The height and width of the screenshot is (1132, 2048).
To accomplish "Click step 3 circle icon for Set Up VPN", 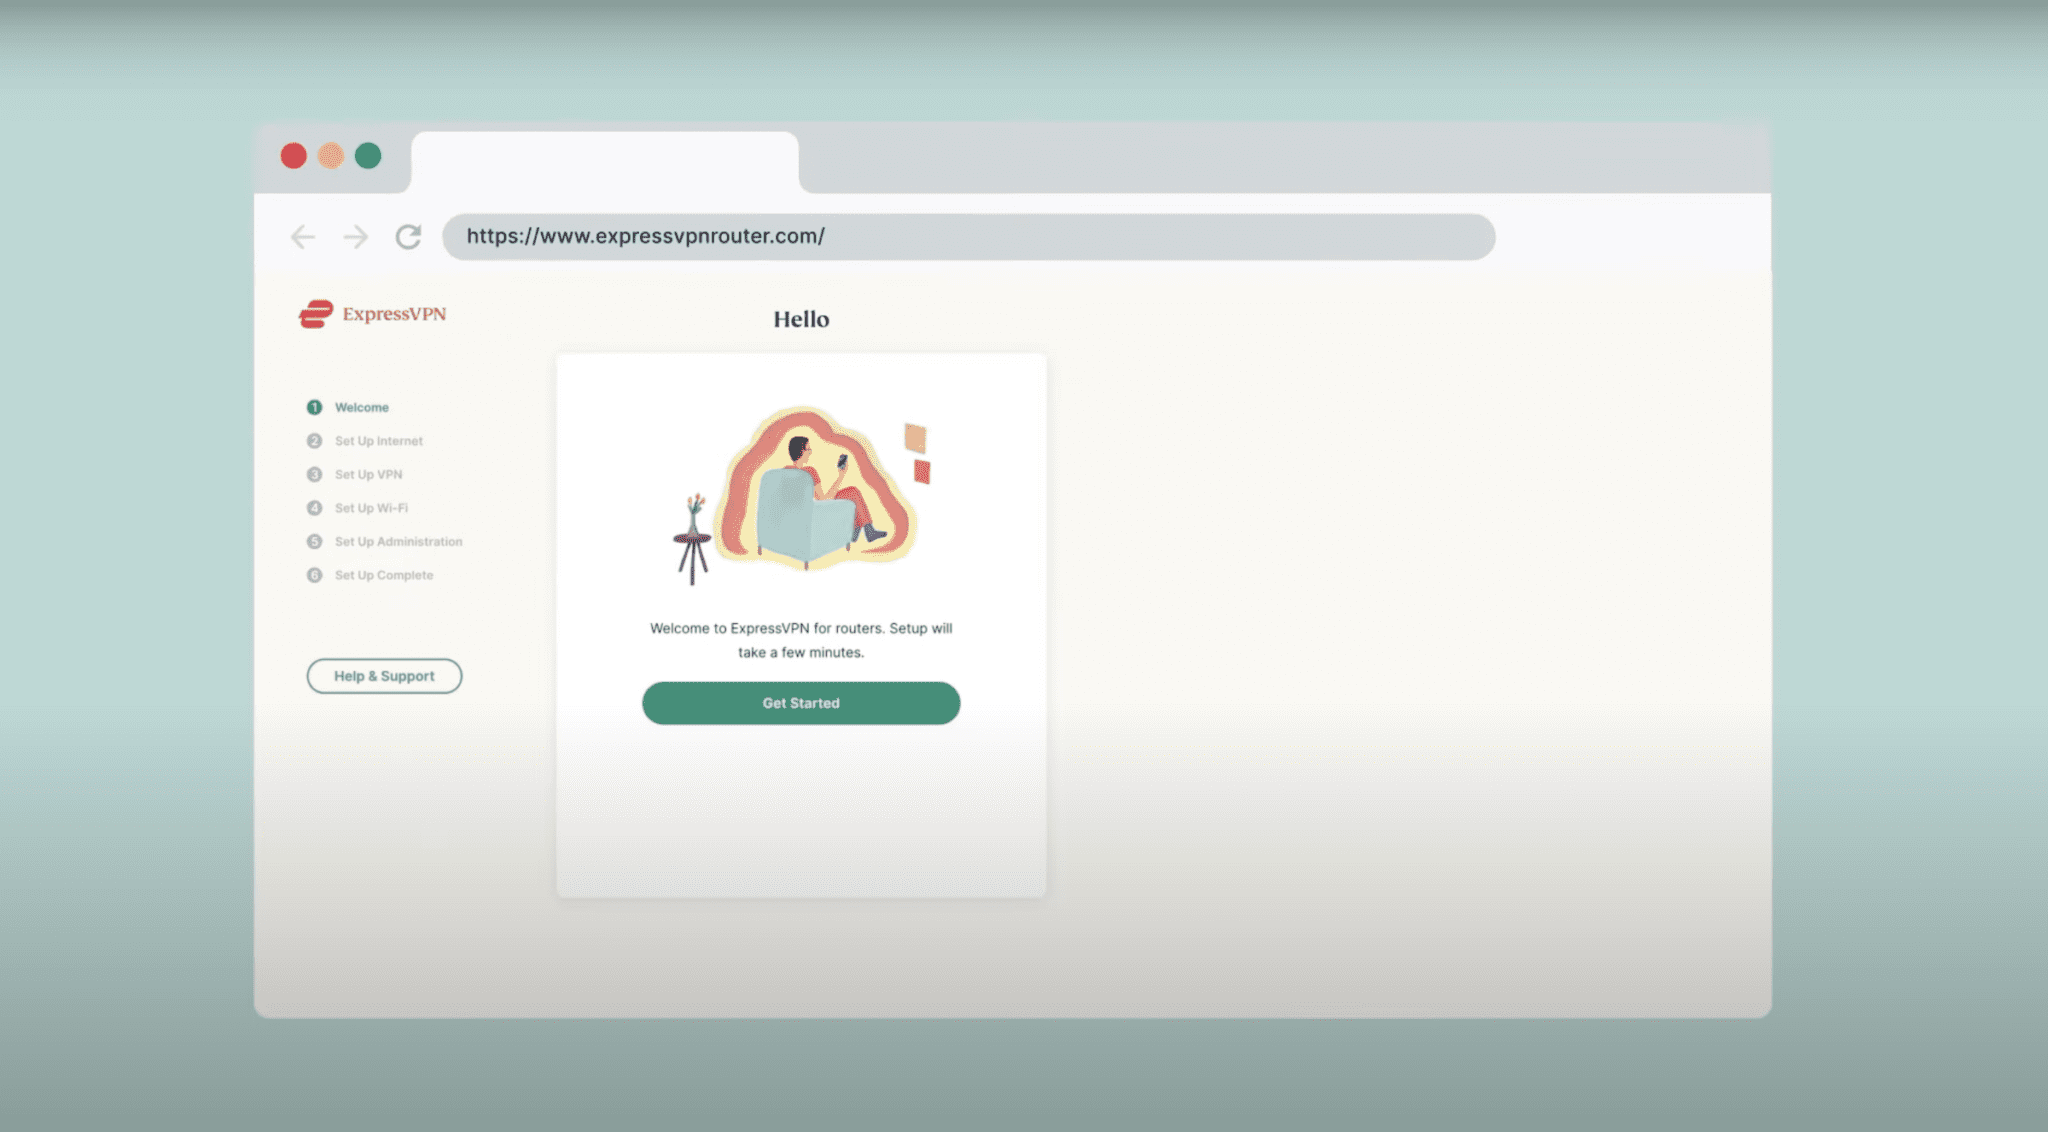I will pyautogui.click(x=314, y=474).
